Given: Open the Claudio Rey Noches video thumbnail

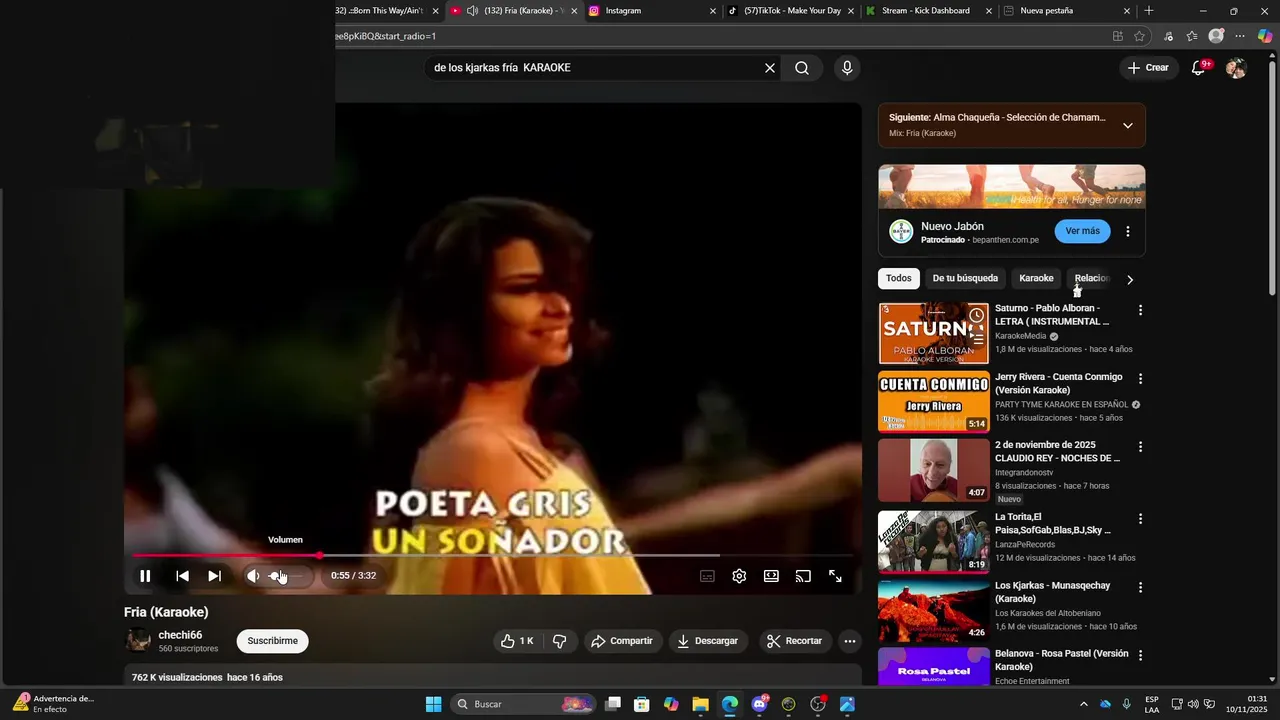Looking at the screenshot, I should coord(933,470).
